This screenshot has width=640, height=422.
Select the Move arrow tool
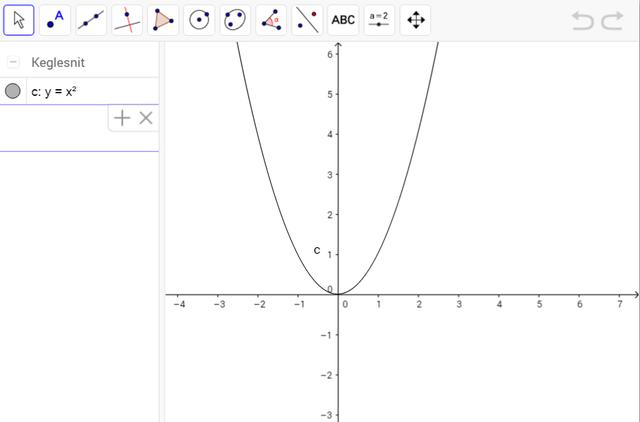click(18, 20)
